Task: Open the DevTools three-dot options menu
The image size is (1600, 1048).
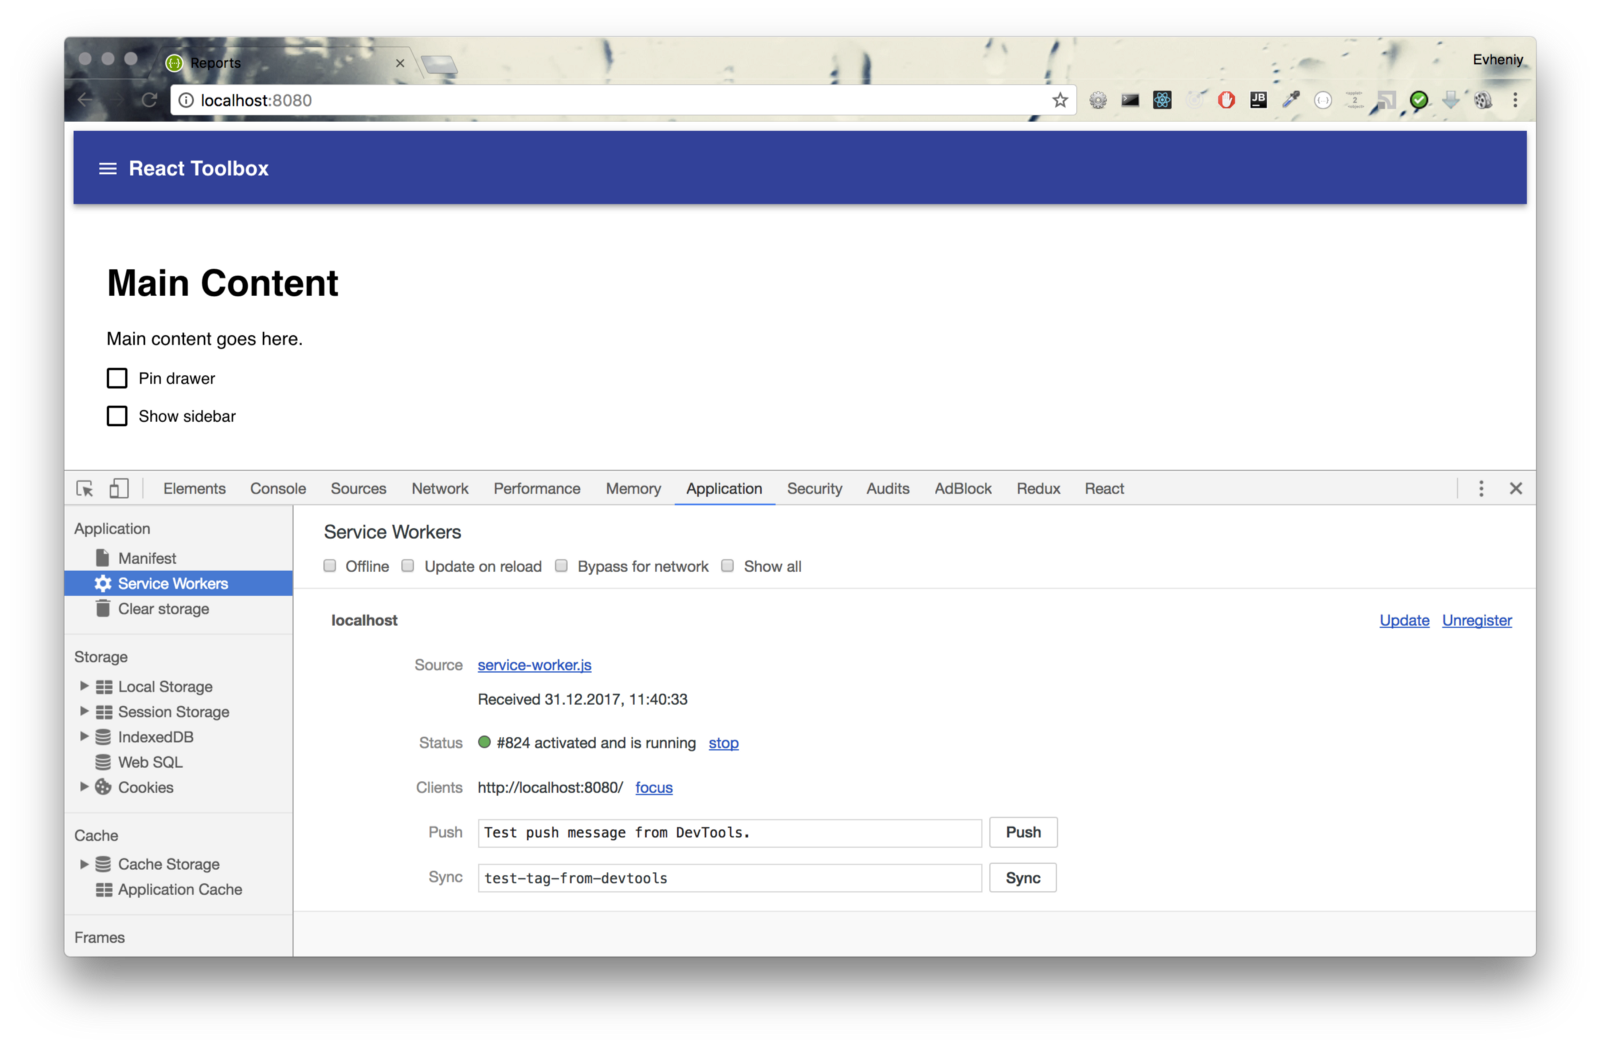Action: 1481,489
